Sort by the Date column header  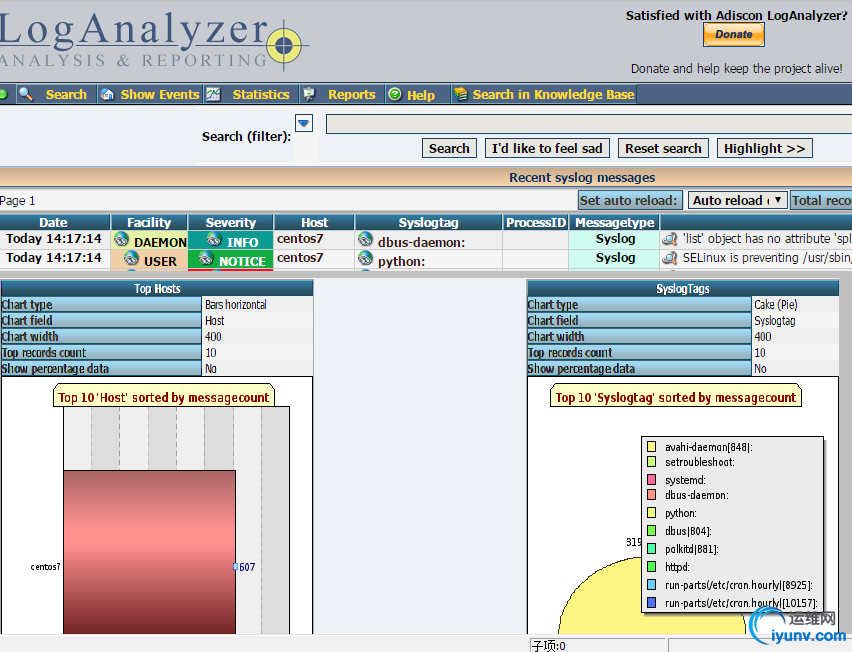point(53,222)
